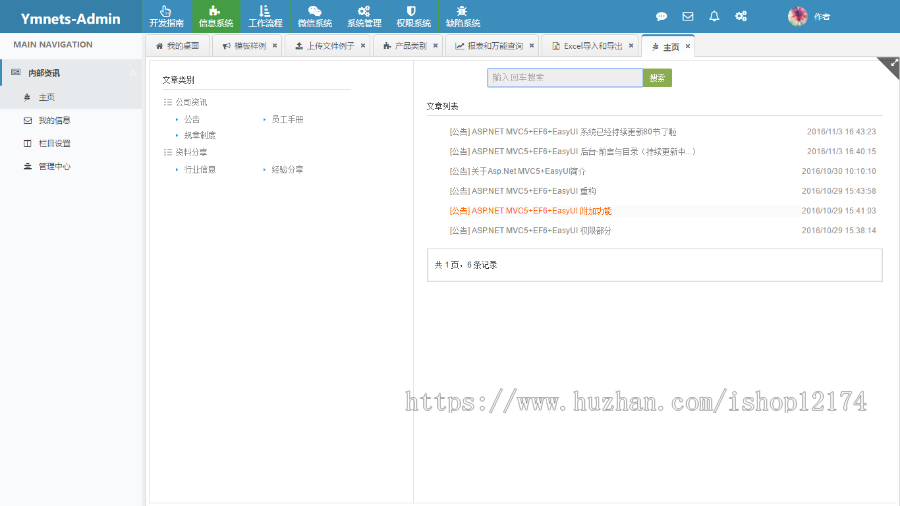Click the date 2016/10/29 15:38:14

(839, 231)
